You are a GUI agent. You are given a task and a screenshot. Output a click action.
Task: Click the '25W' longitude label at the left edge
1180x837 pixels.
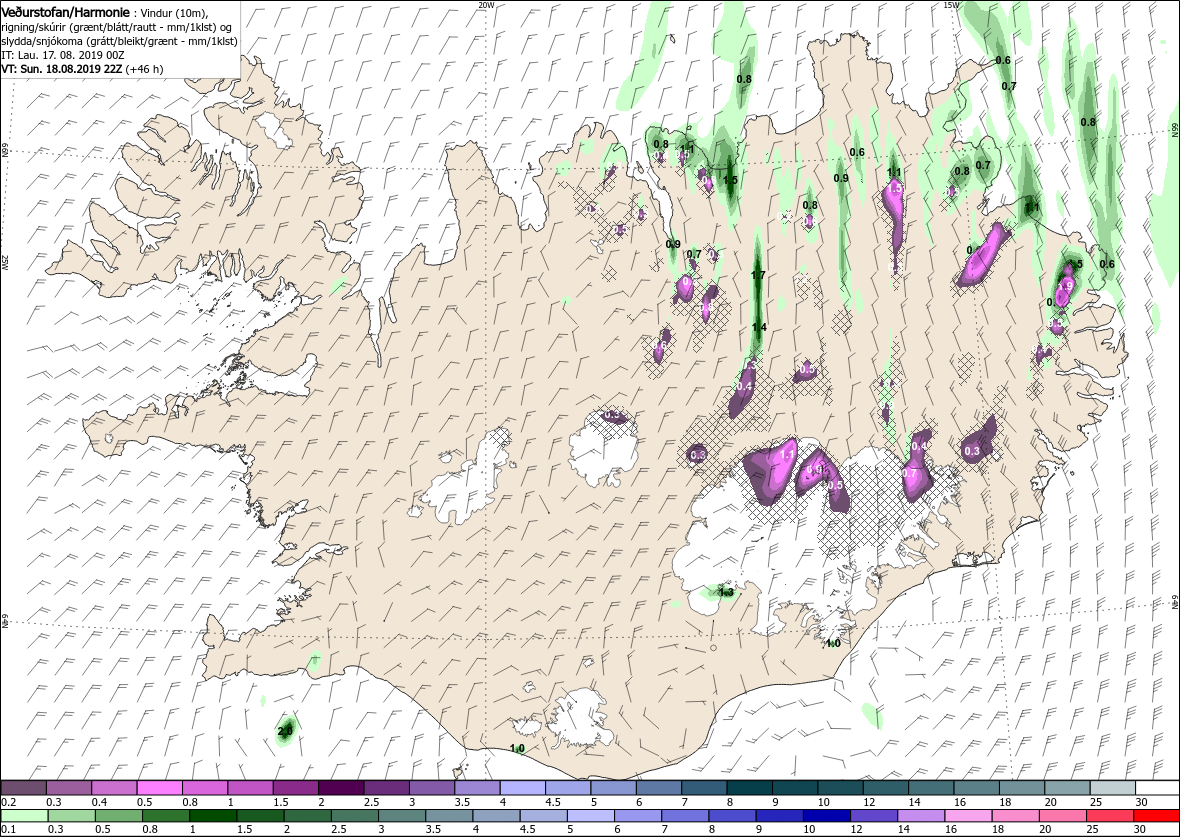[5, 261]
